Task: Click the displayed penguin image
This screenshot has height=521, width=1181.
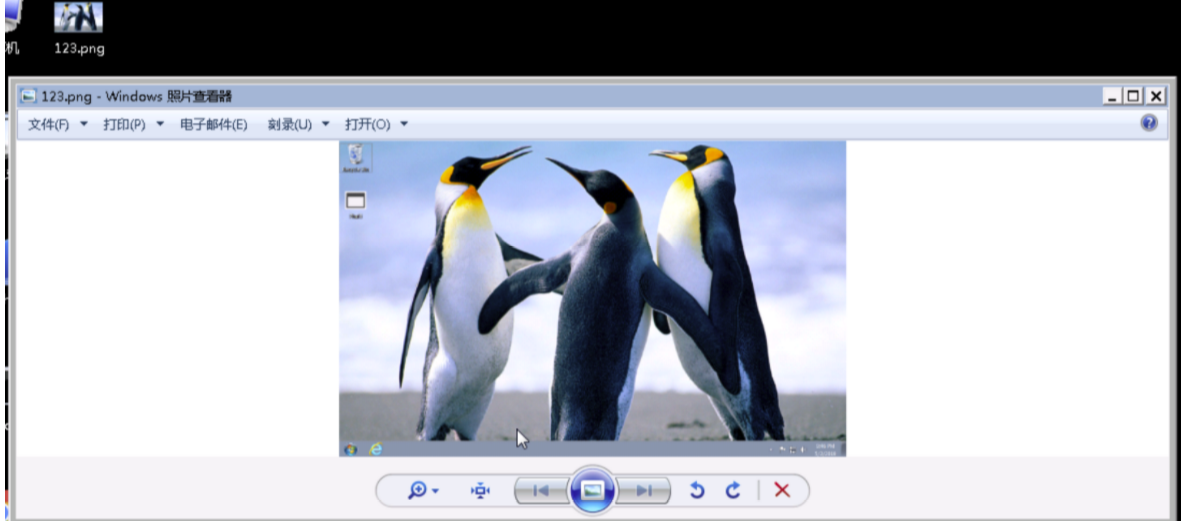Action: 592,298
